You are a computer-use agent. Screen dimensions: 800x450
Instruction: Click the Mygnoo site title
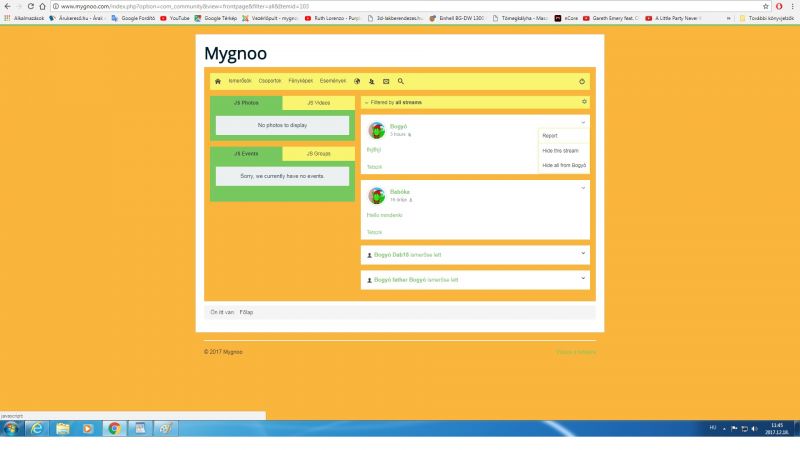[235, 53]
